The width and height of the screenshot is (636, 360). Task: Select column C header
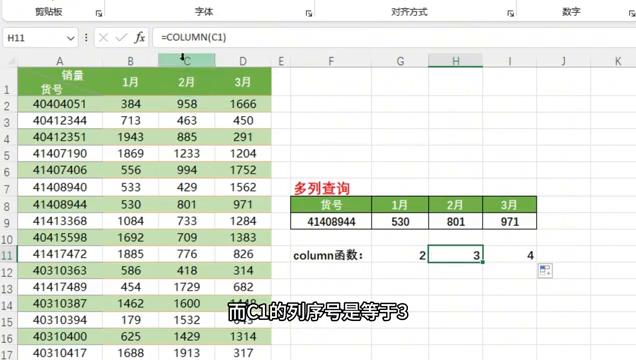point(187,61)
